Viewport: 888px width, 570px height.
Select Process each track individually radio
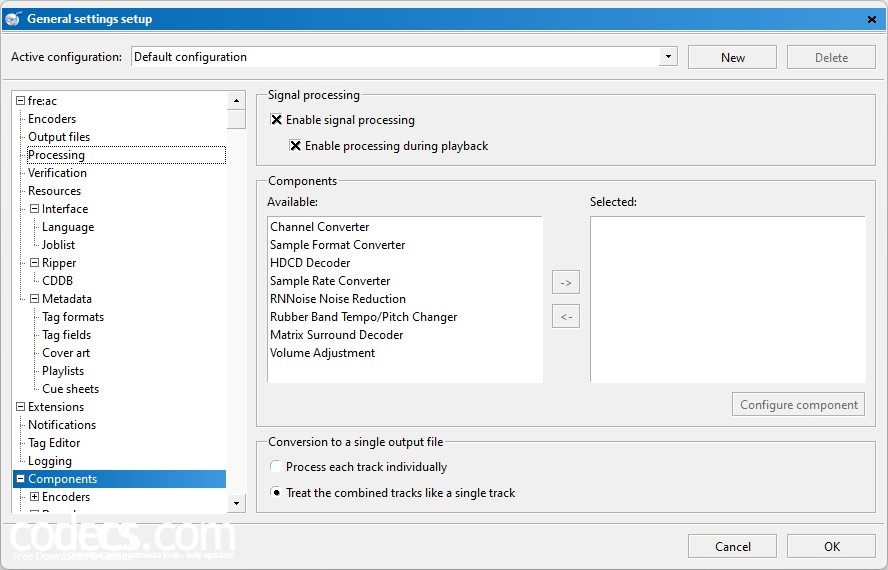[276, 466]
